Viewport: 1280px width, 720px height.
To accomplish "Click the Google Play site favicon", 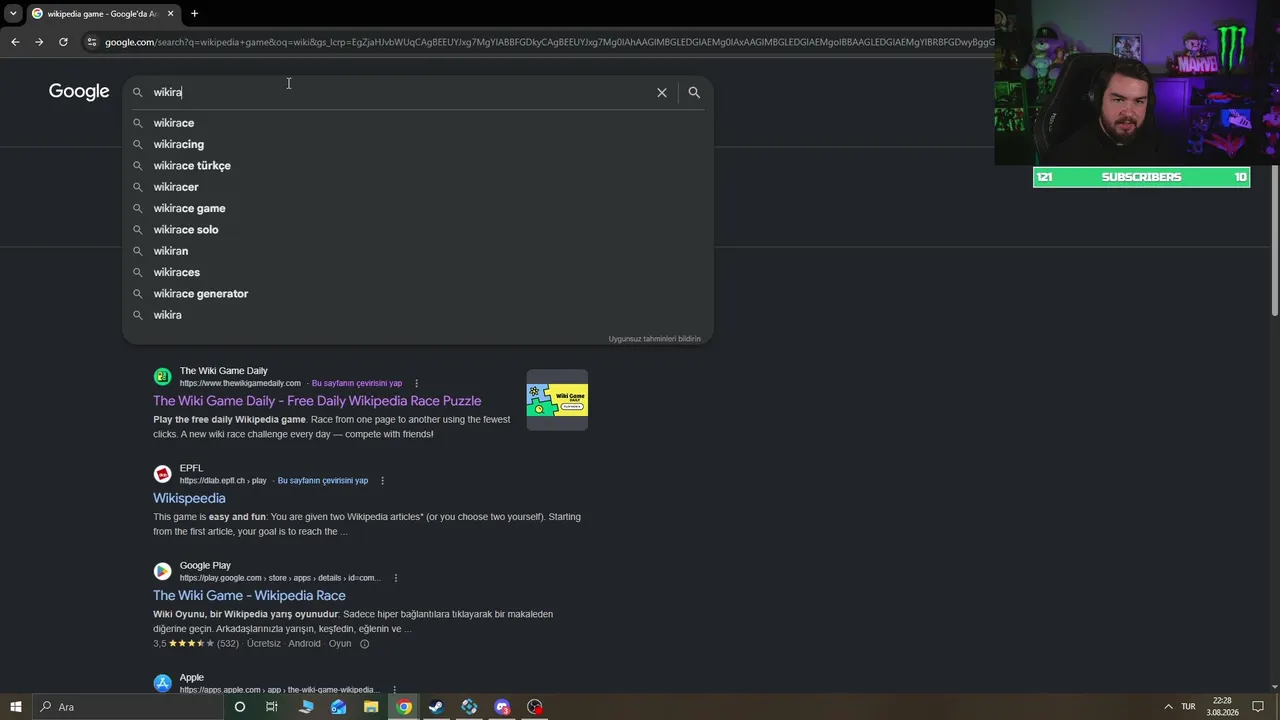I will click(x=162, y=571).
